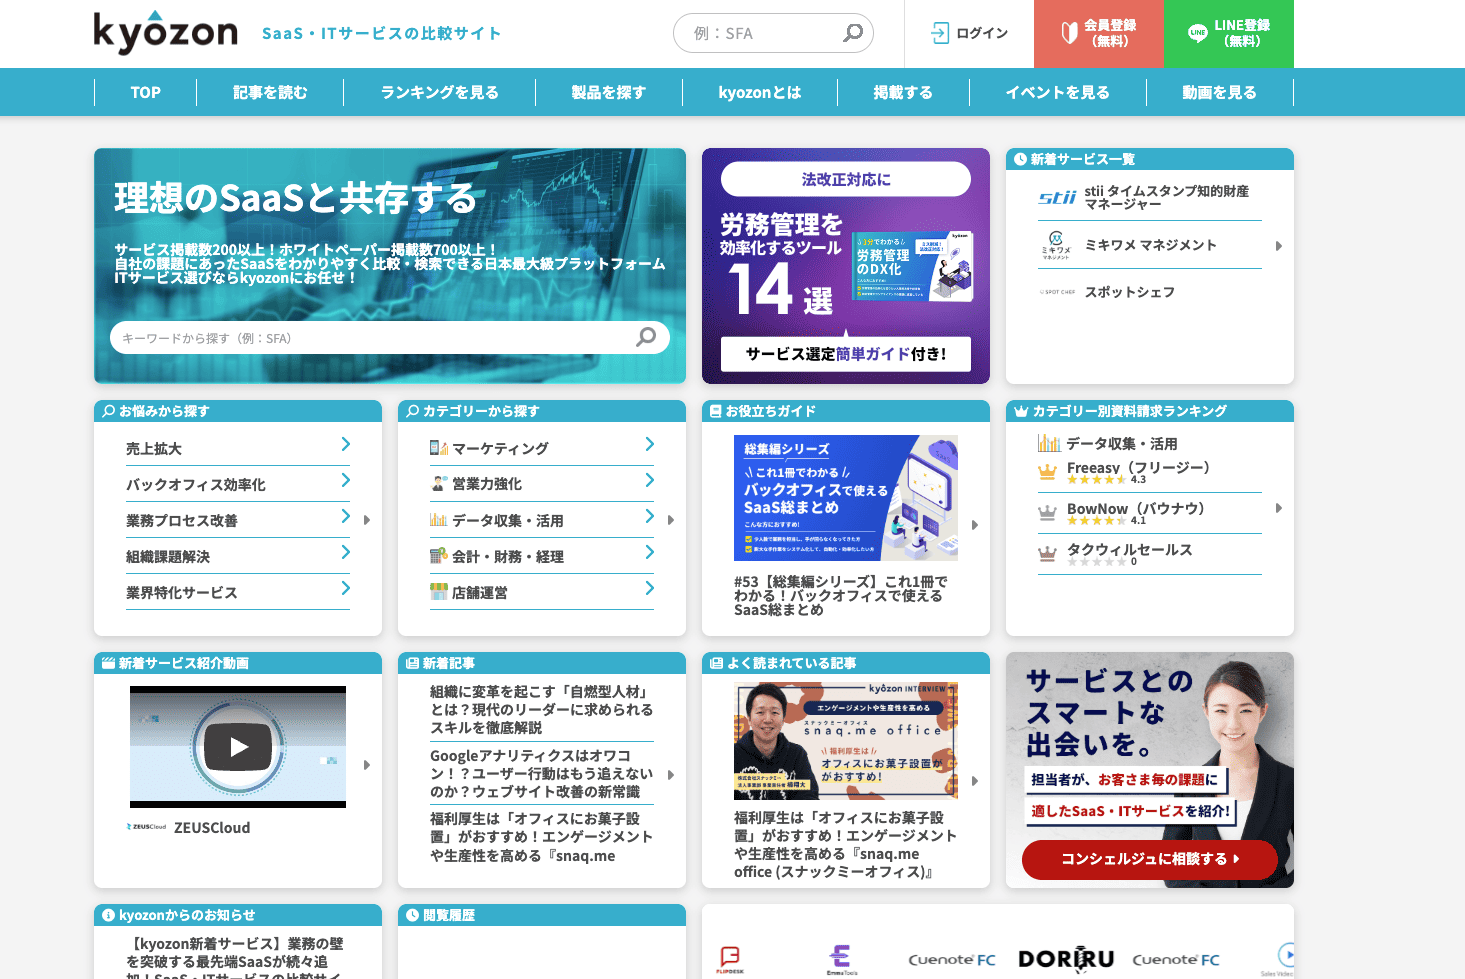Open the 福利厚生 snaq.me article in 新着記事
The image size is (1465, 979).
point(542,837)
